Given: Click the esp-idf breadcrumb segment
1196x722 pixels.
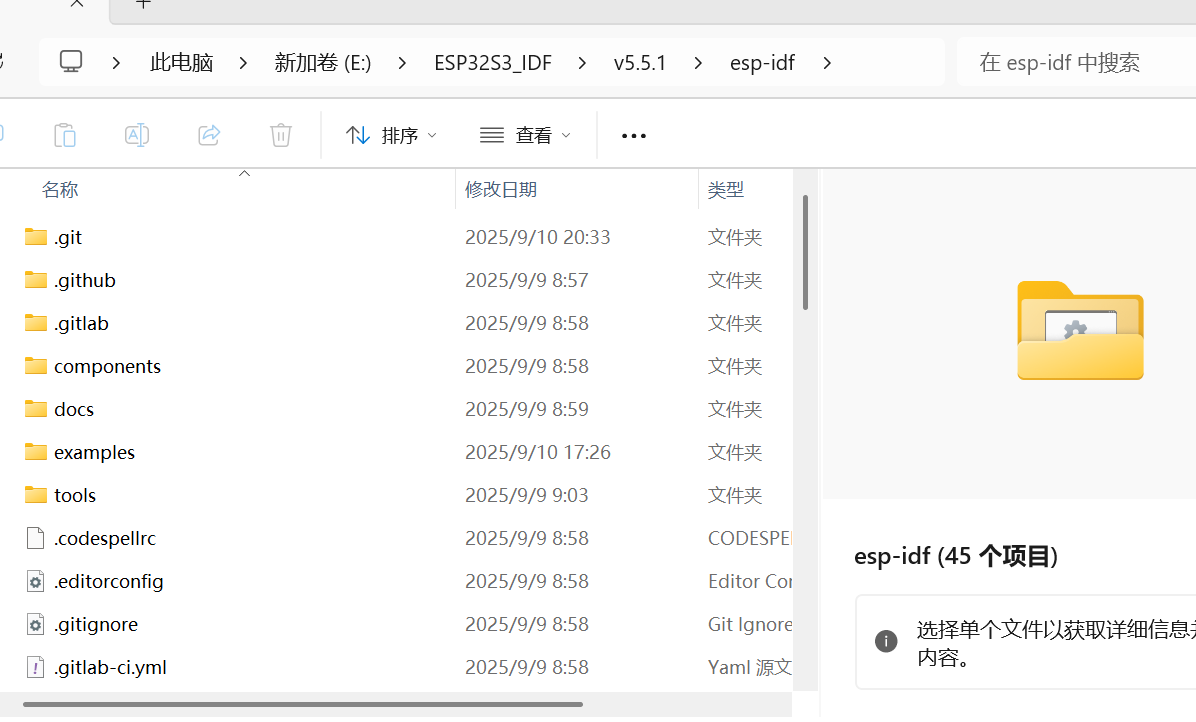Looking at the screenshot, I should pyautogui.click(x=762, y=63).
